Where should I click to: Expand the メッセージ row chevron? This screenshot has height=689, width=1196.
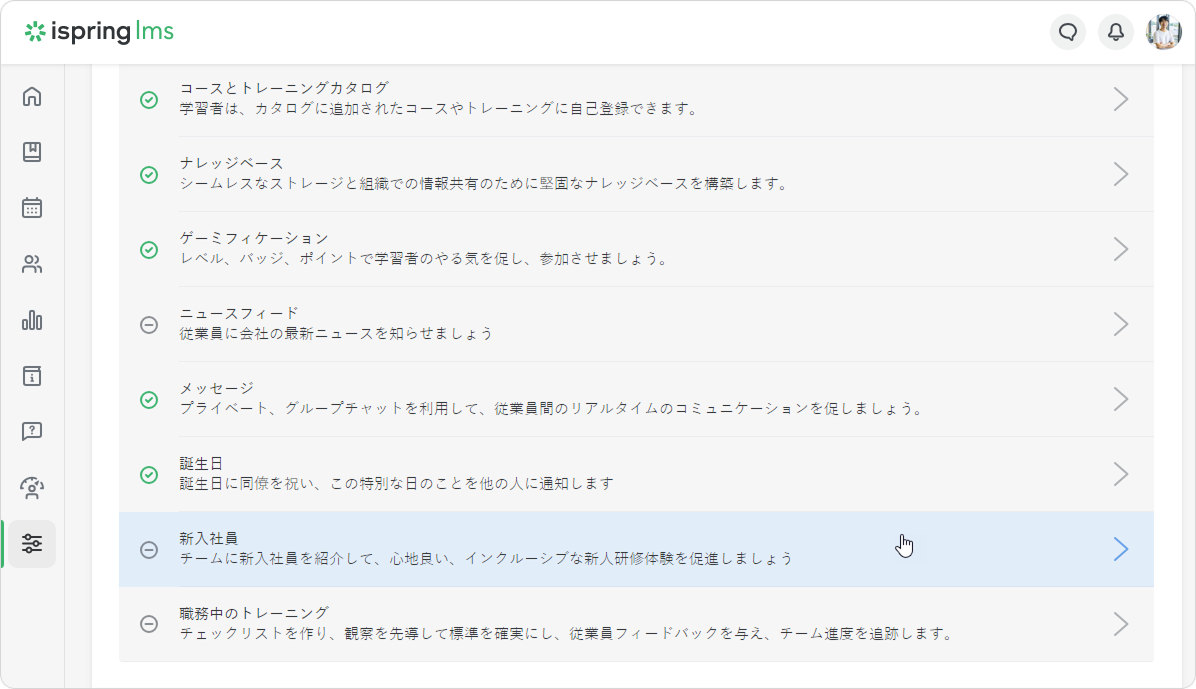pos(1120,399)
